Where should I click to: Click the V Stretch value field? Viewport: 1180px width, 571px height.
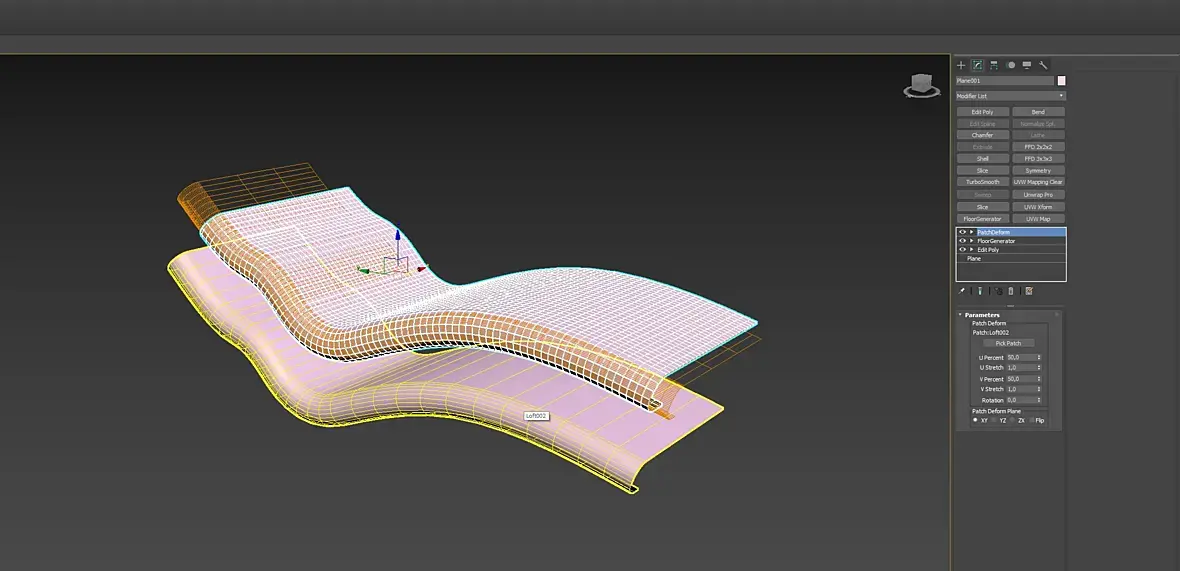click(x=1021, y=389)
